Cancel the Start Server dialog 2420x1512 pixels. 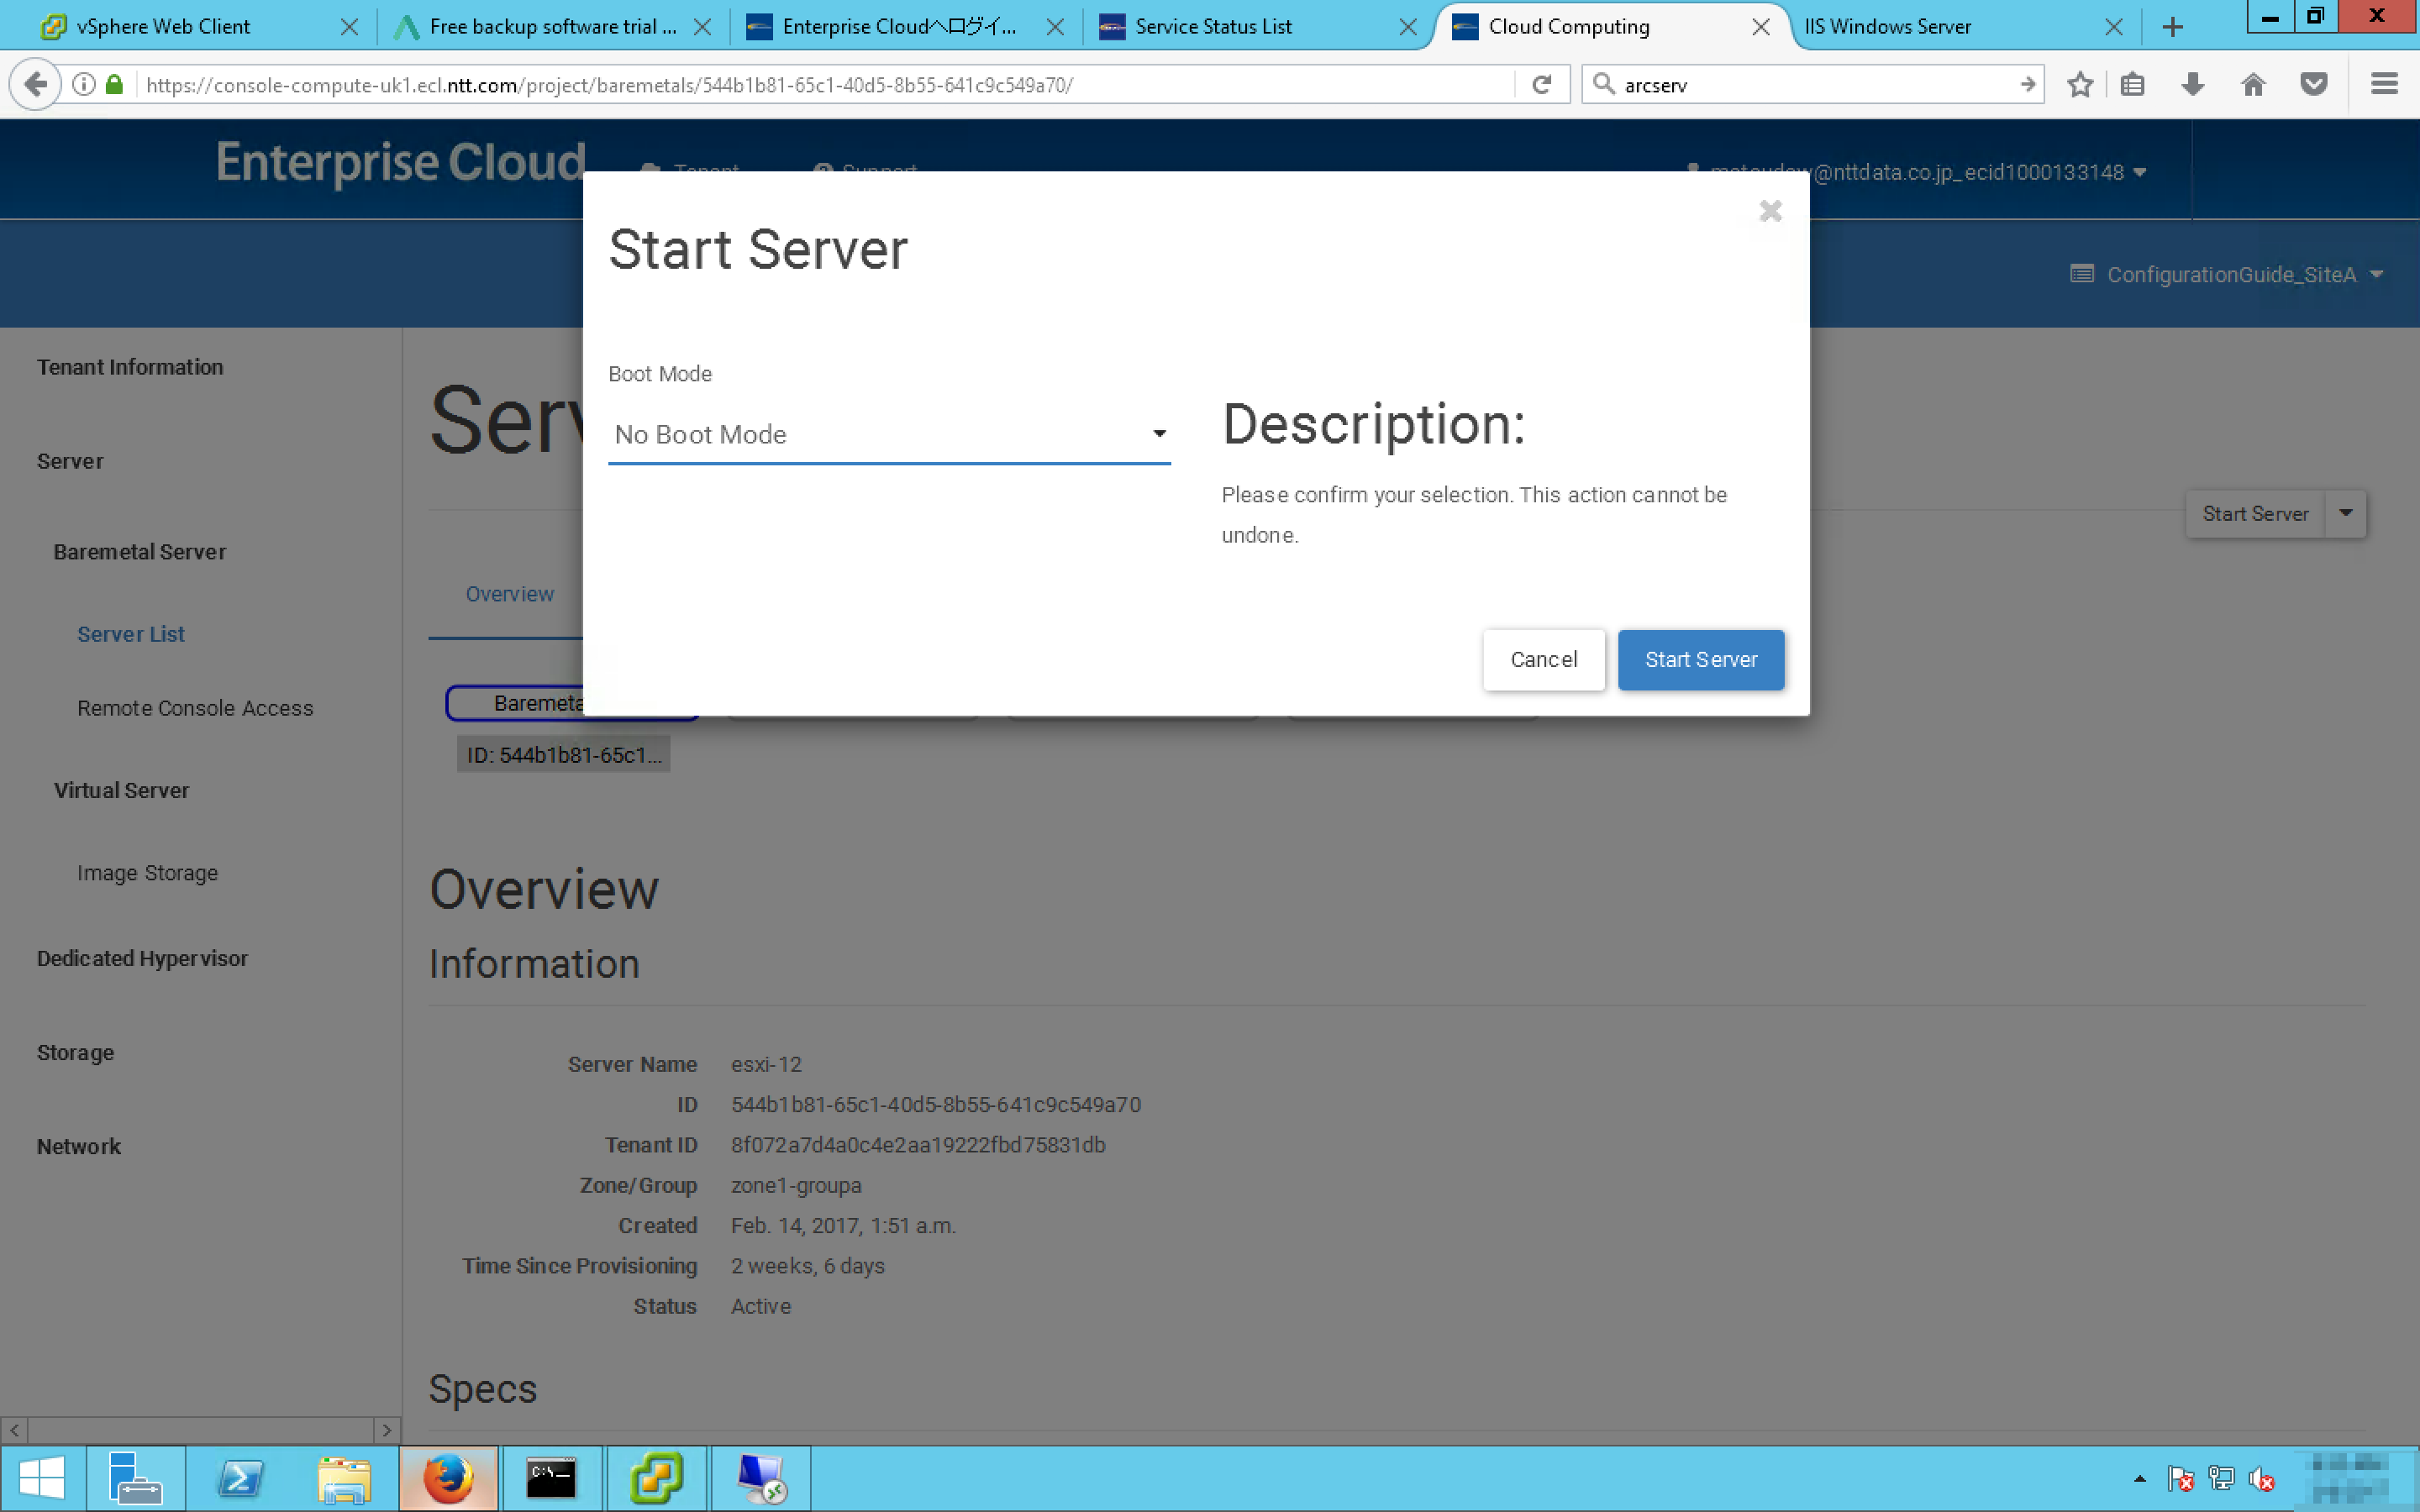point(1543,659)
